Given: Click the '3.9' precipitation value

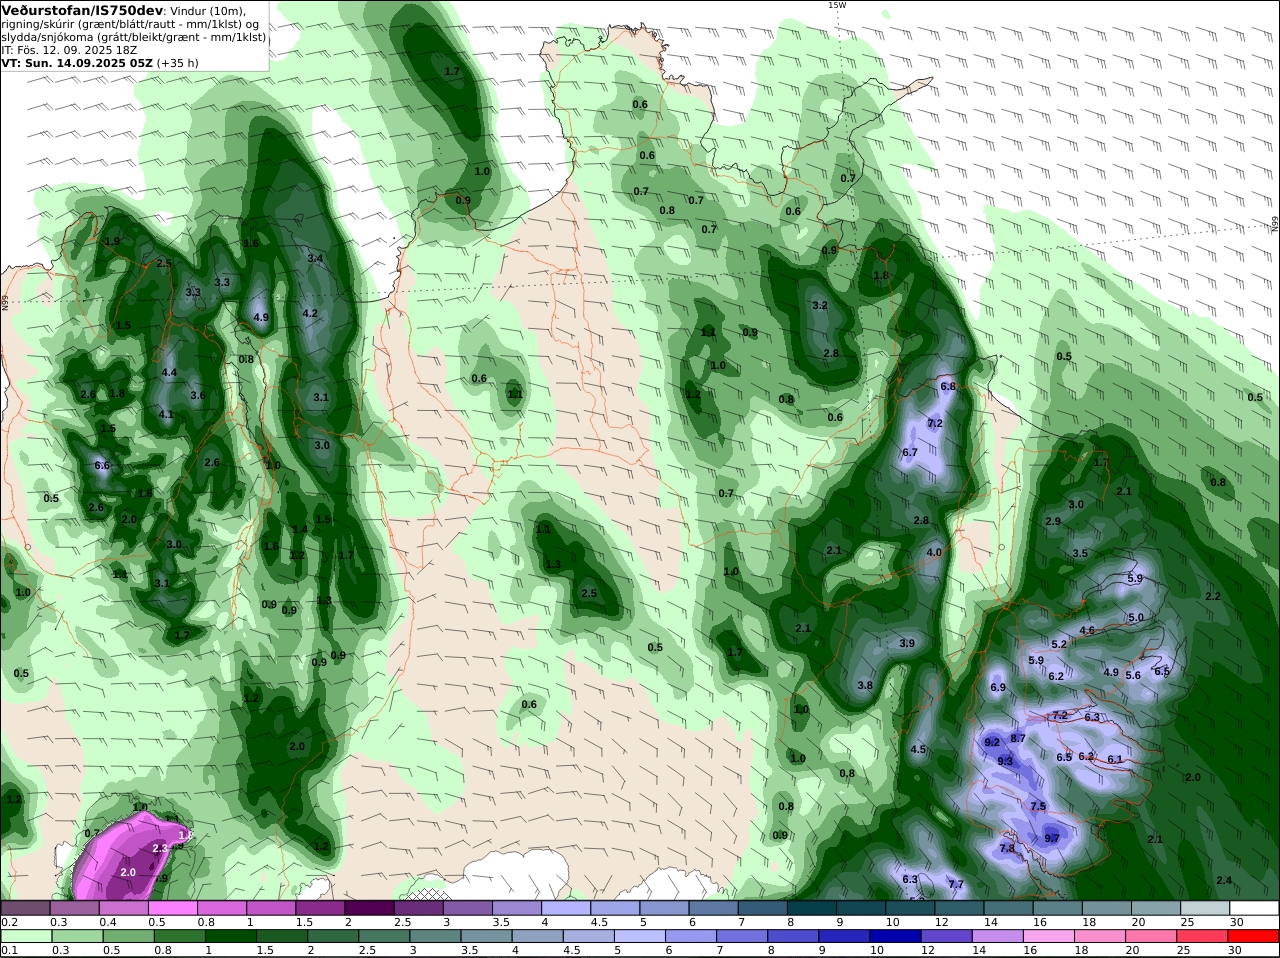Looking at the screenshot, I should tap(907, 643).
